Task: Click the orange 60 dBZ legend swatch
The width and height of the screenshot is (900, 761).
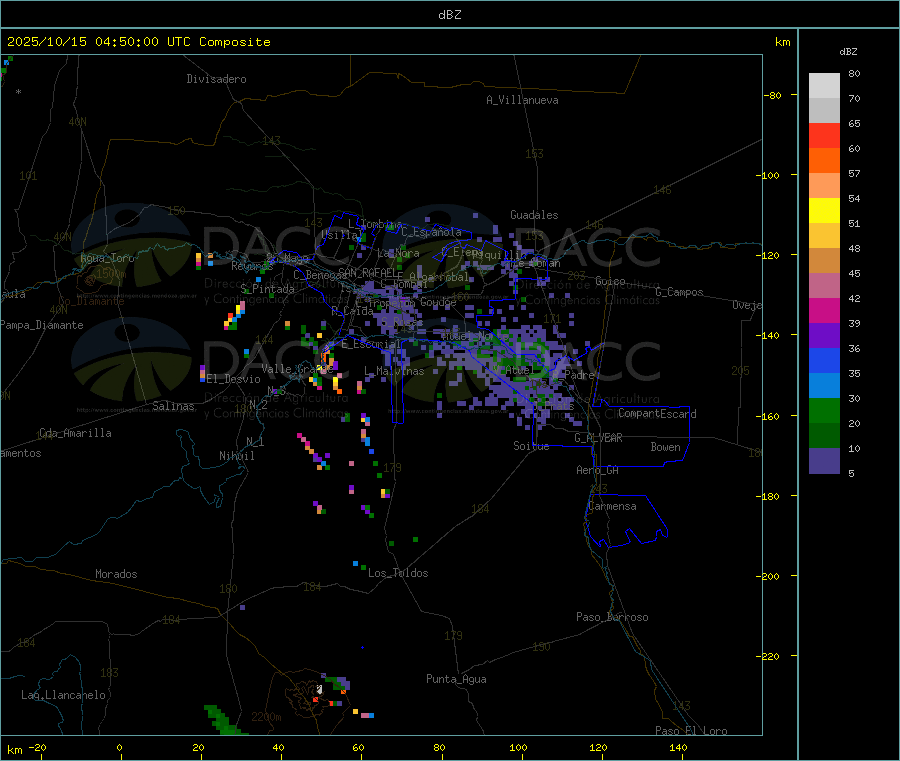Action: tap(824, 160)
